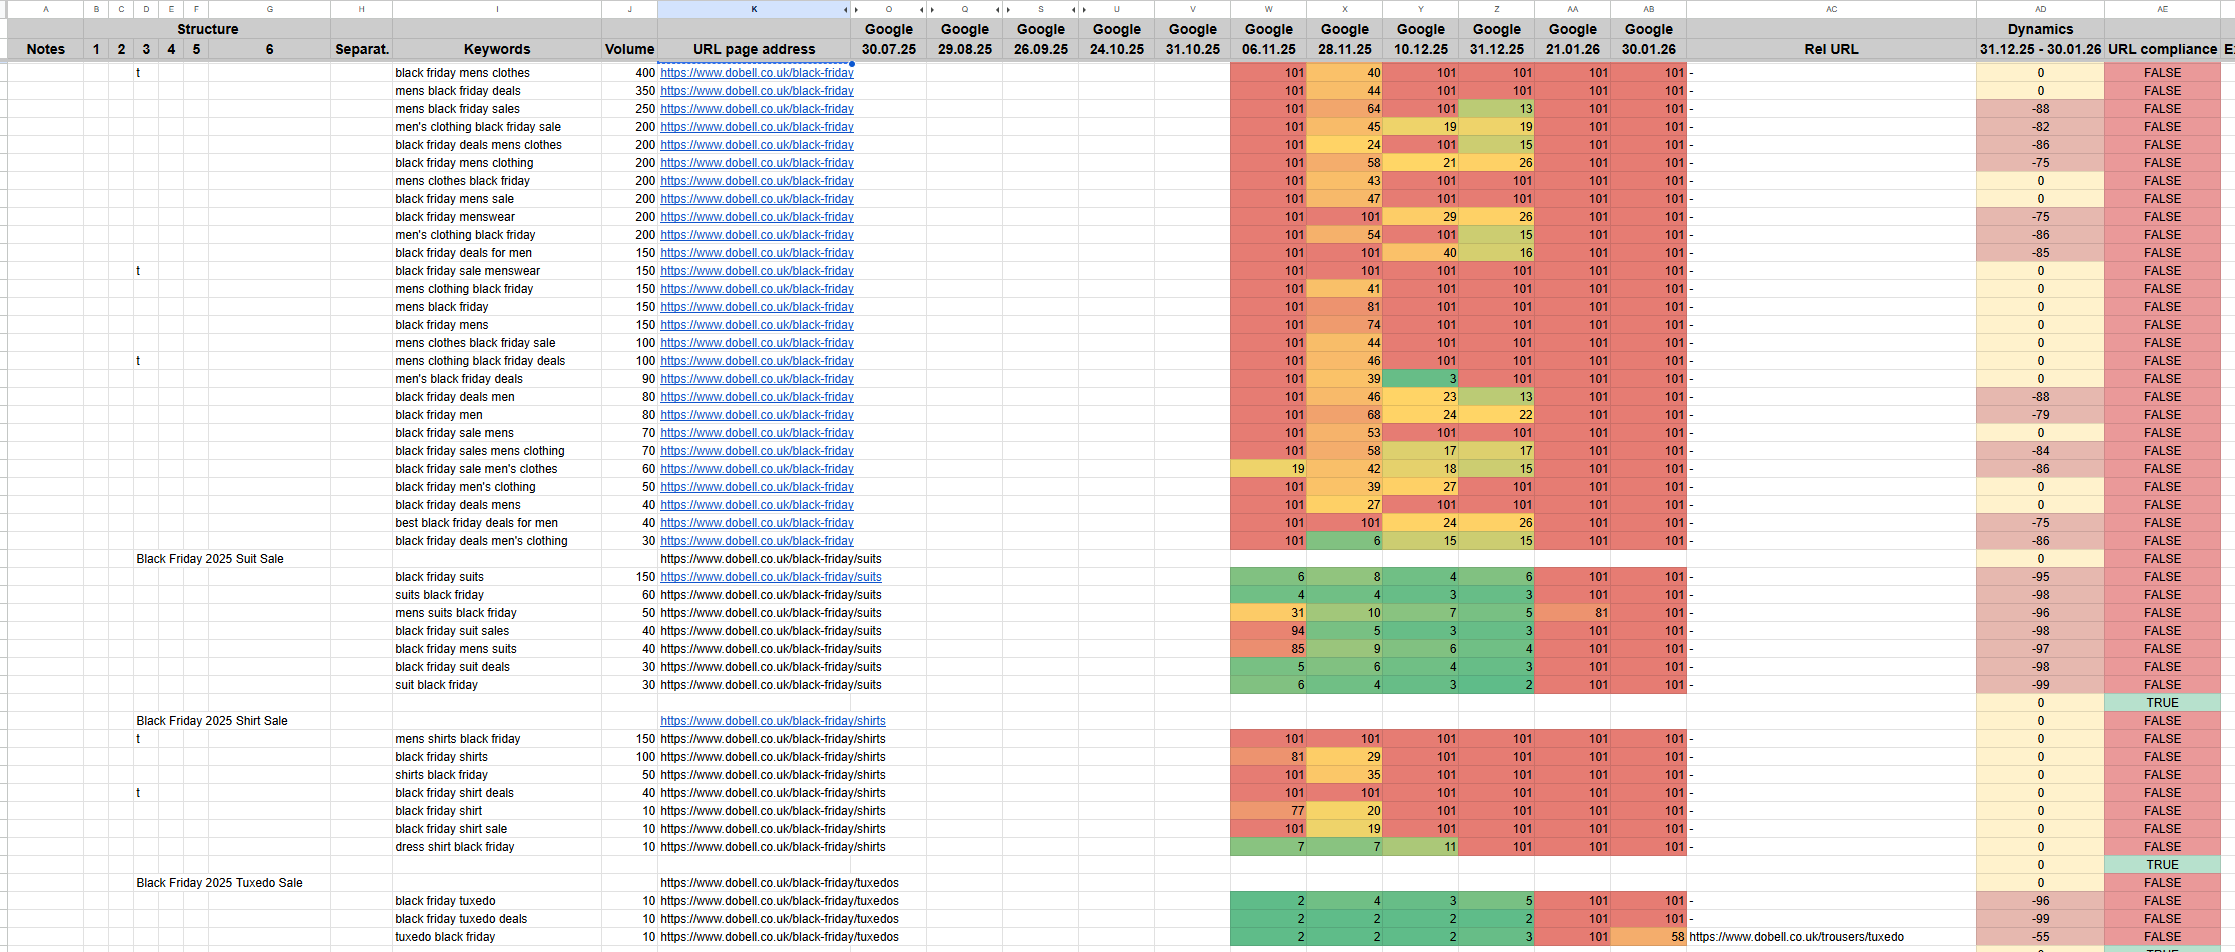Select column W by its header letter
2235x952 pixels.
click(1268, 9)
